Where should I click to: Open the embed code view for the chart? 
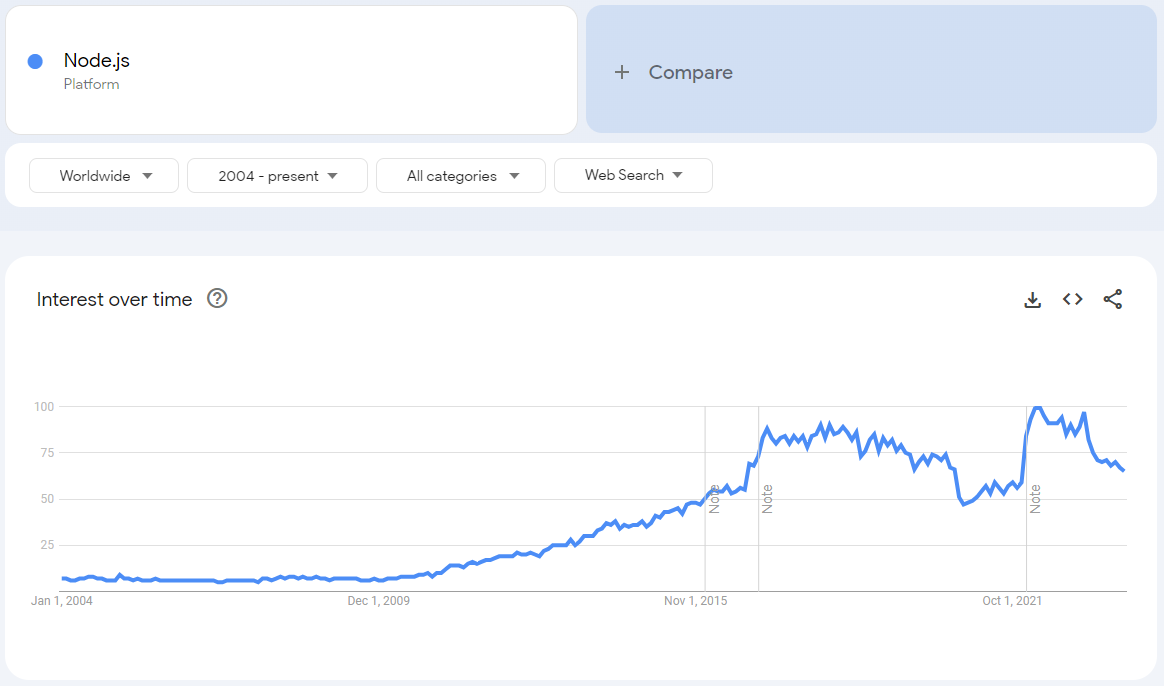[x=1072, y=298]
